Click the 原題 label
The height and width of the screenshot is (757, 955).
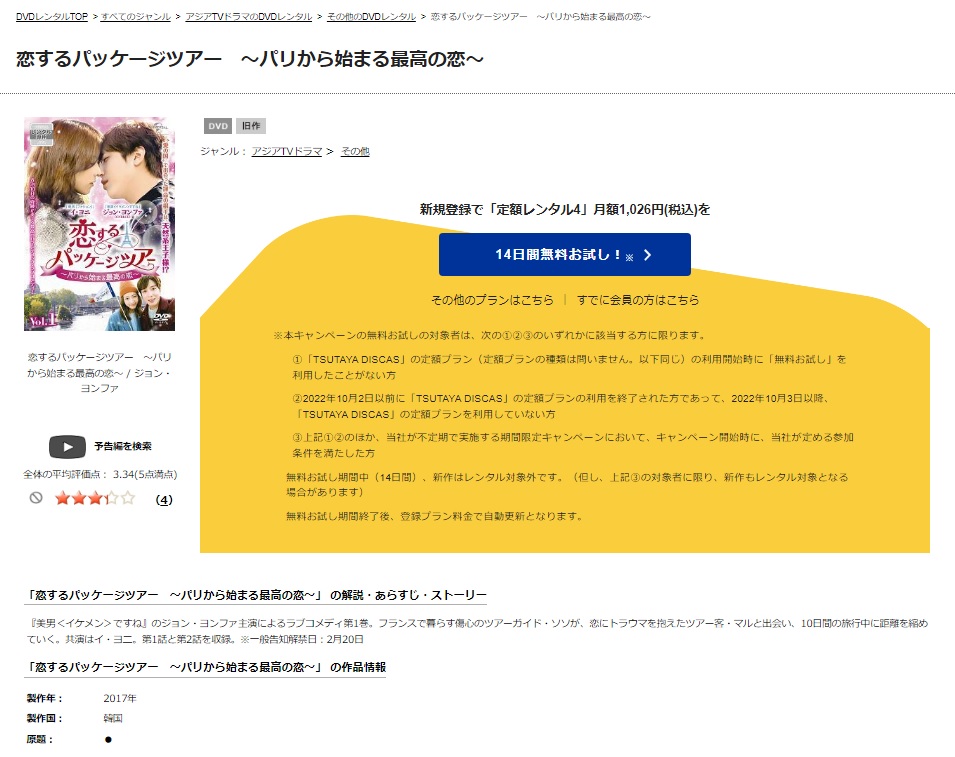tap(40, 739)
